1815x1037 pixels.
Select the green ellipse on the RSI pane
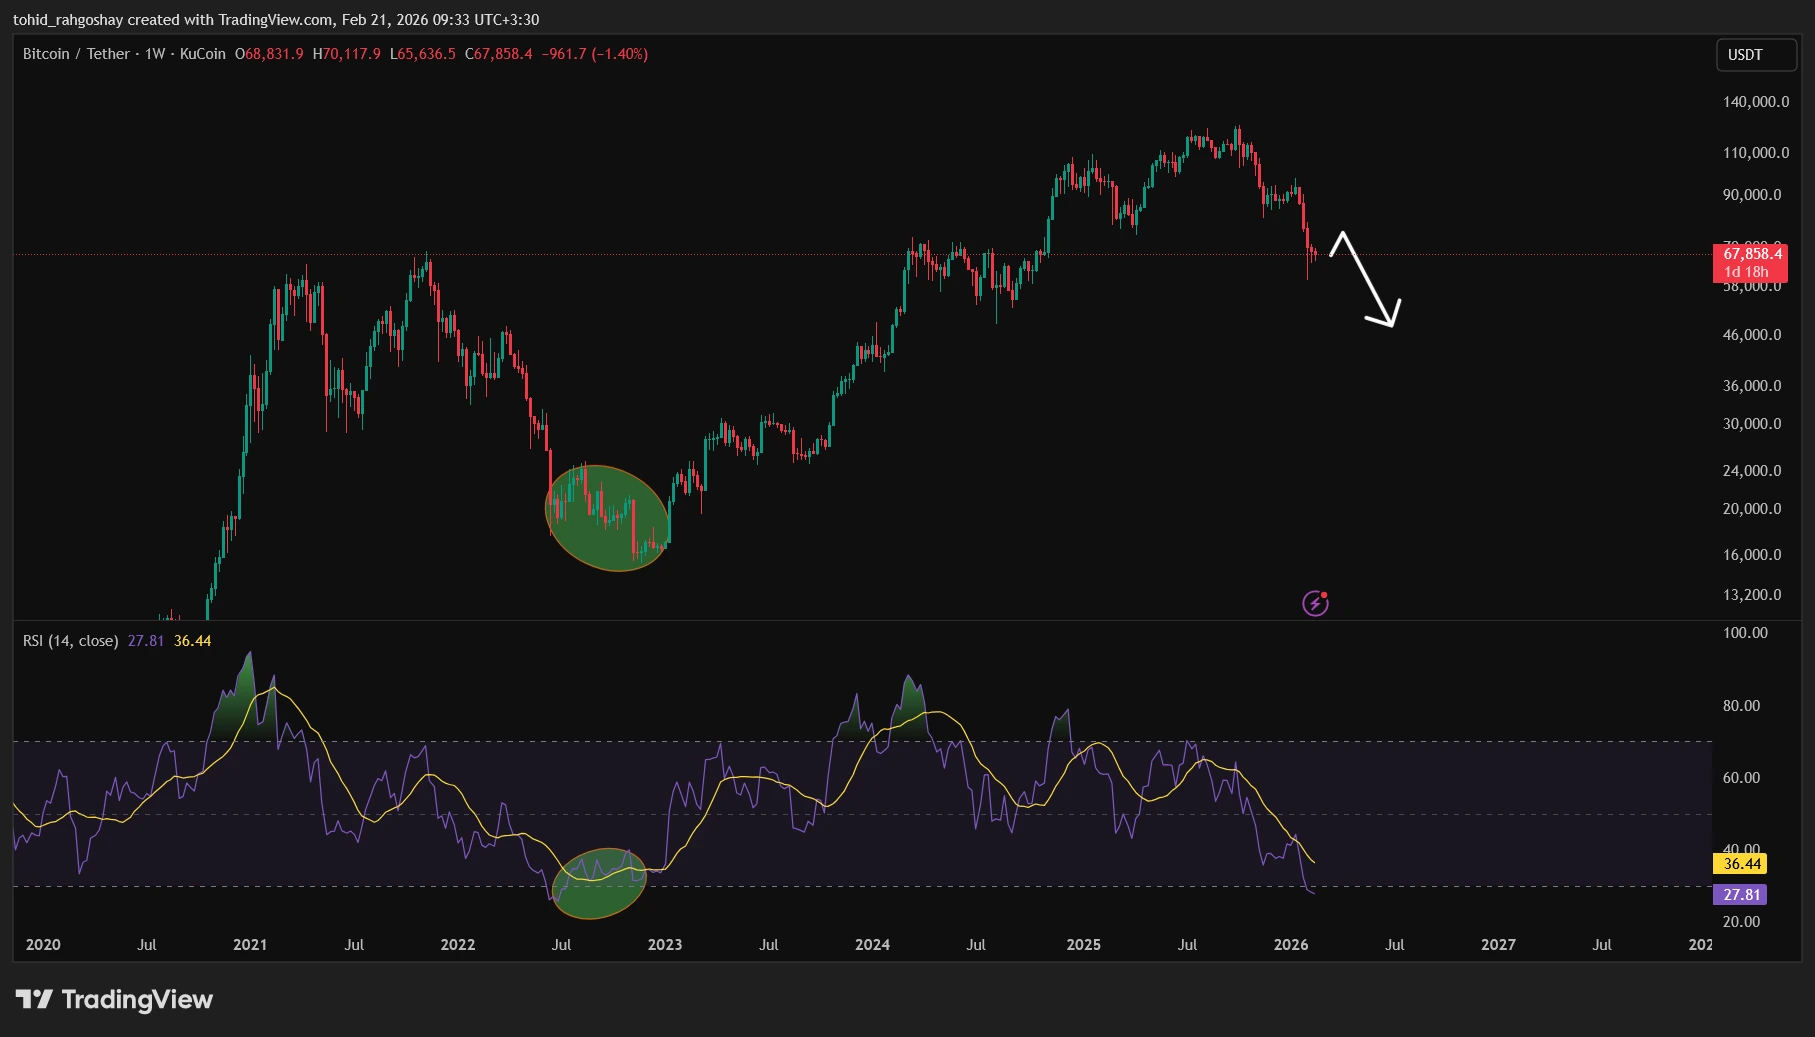click(597, 886)
